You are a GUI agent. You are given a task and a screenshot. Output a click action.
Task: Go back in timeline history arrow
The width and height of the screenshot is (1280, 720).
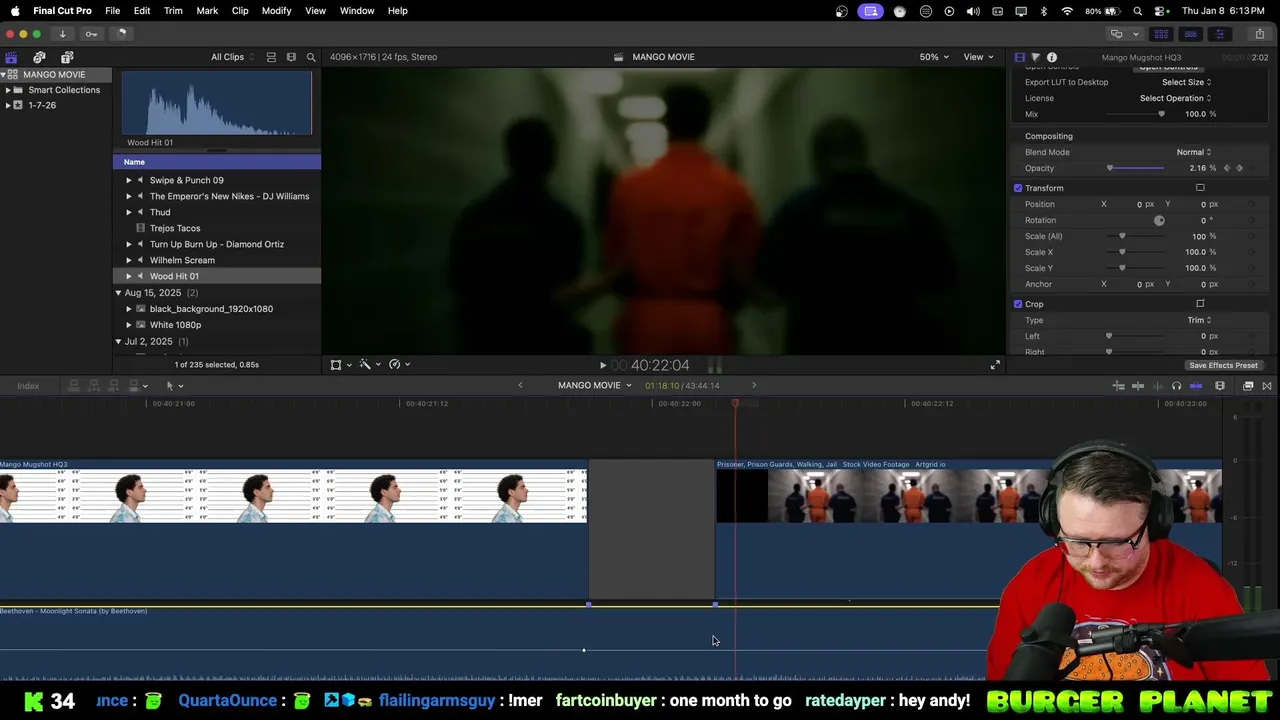click(520, 386)
